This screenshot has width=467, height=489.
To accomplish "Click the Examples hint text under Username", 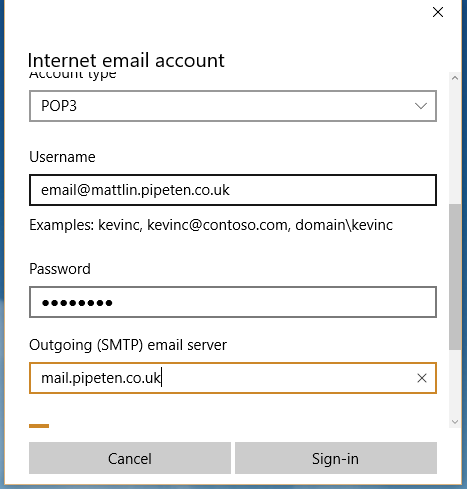I will 211,225.
